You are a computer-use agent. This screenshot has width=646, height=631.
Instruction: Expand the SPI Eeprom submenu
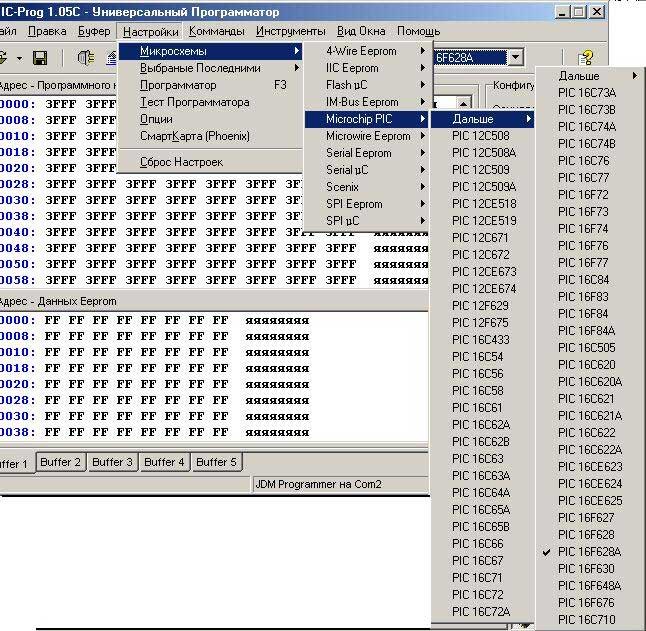367,204
